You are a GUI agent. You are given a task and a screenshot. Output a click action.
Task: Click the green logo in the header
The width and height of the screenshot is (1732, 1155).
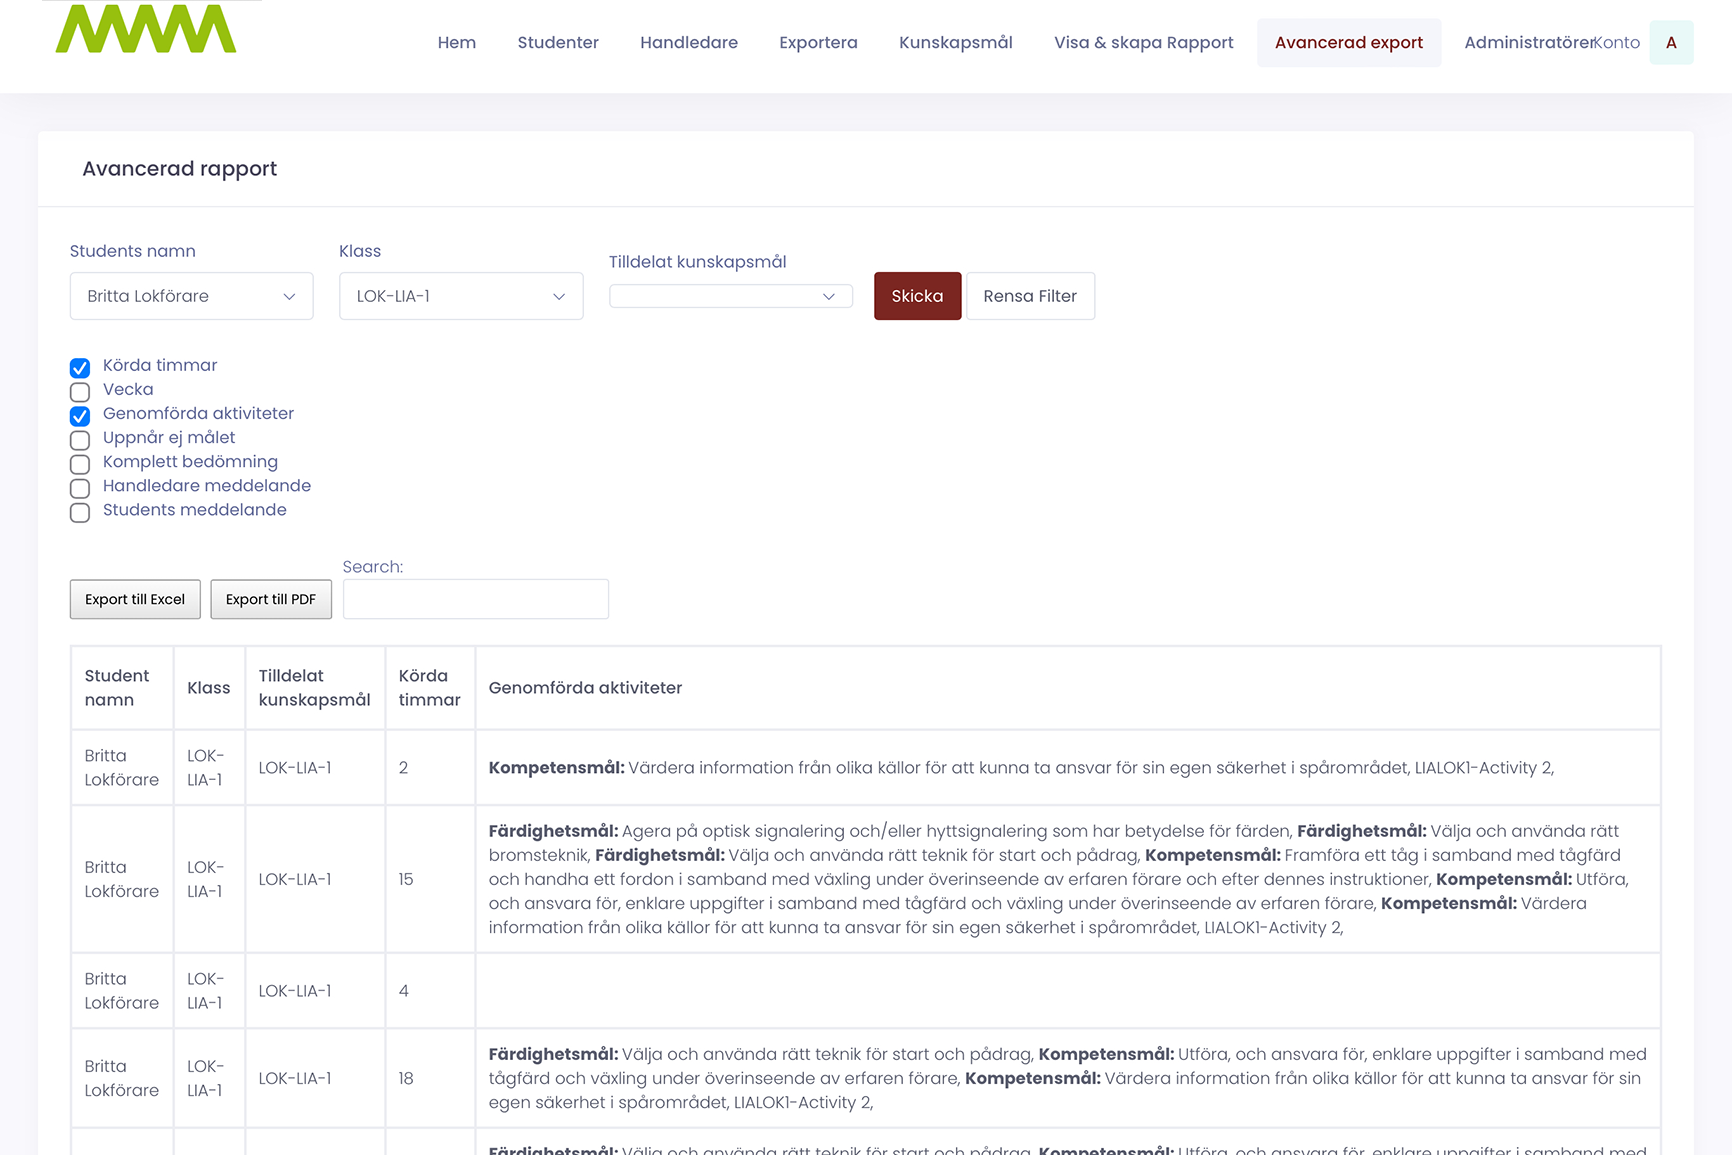pos(146,28)
